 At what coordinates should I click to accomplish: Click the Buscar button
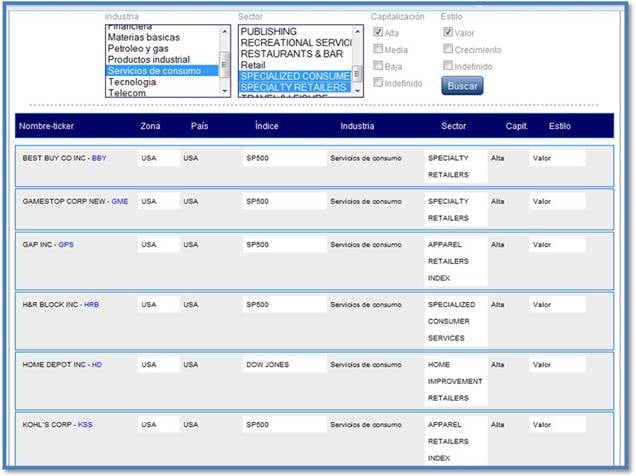(462, 86)
